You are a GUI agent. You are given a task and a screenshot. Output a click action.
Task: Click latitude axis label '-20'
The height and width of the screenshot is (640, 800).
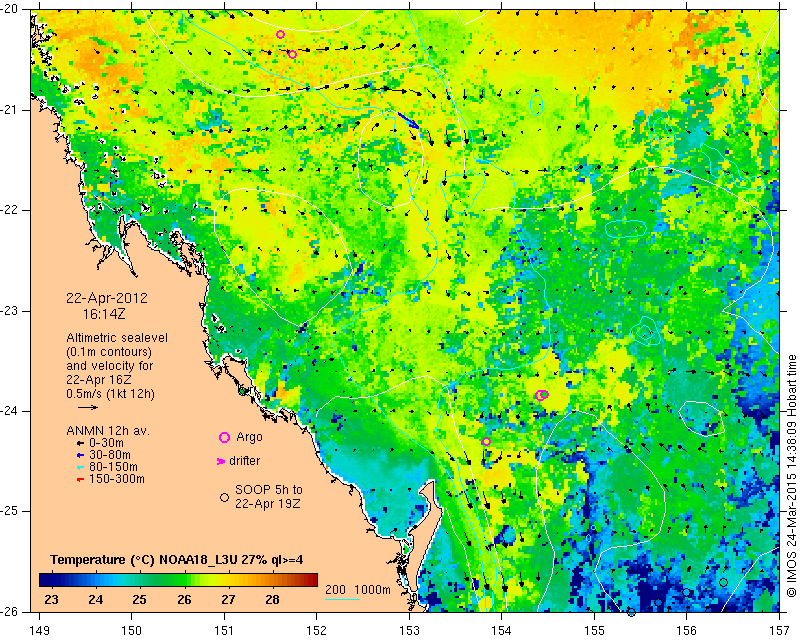pyautogui.click(x=9, y=9)
